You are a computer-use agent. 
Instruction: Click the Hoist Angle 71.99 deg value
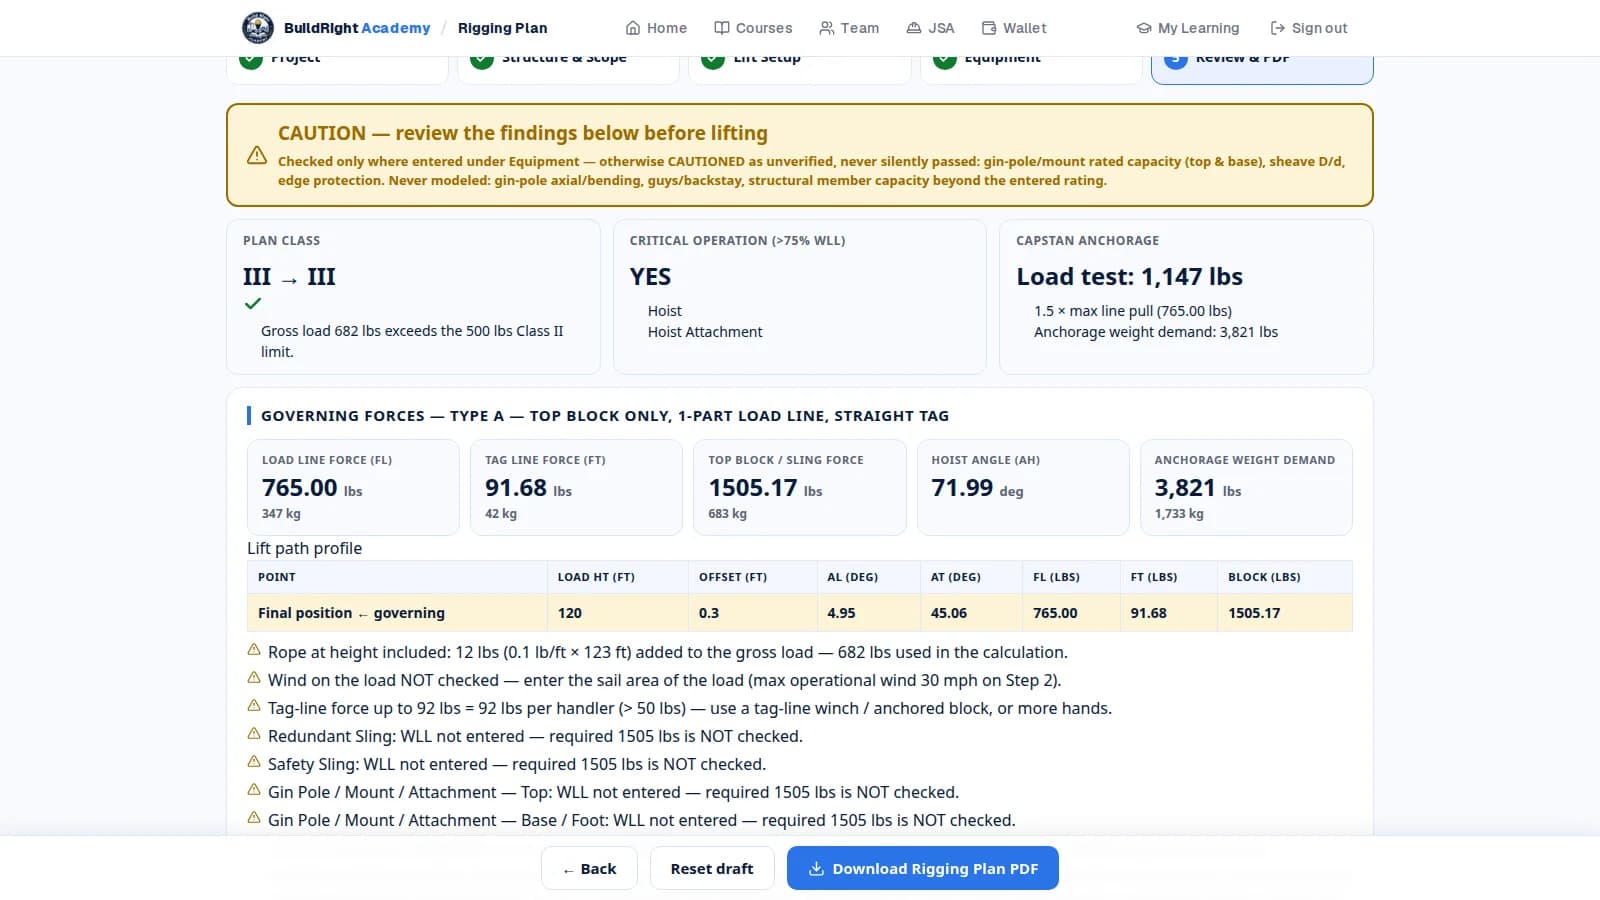point(977,488)
